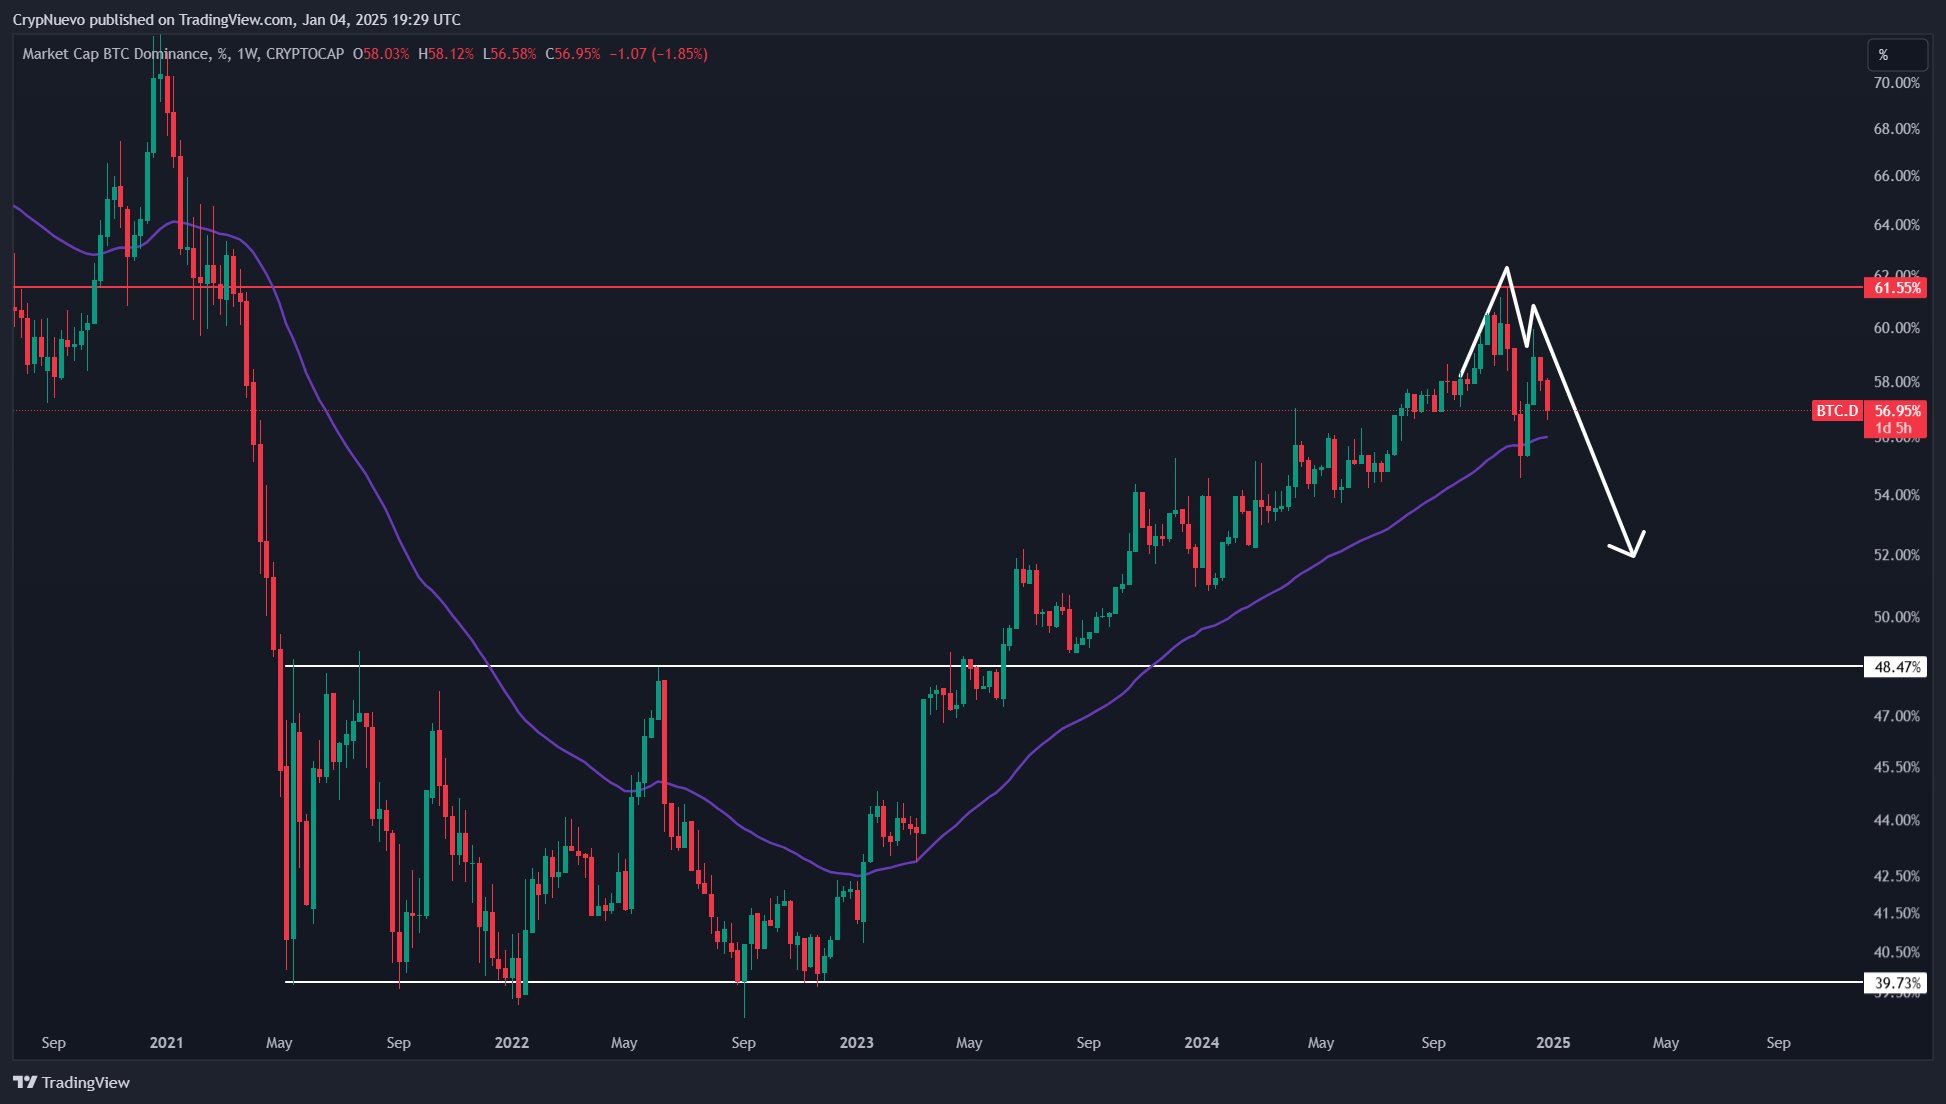Viewport: 1946px width, 1104px height.
Task: Click the 54.00% price scale label
Action: (1896, 495)
